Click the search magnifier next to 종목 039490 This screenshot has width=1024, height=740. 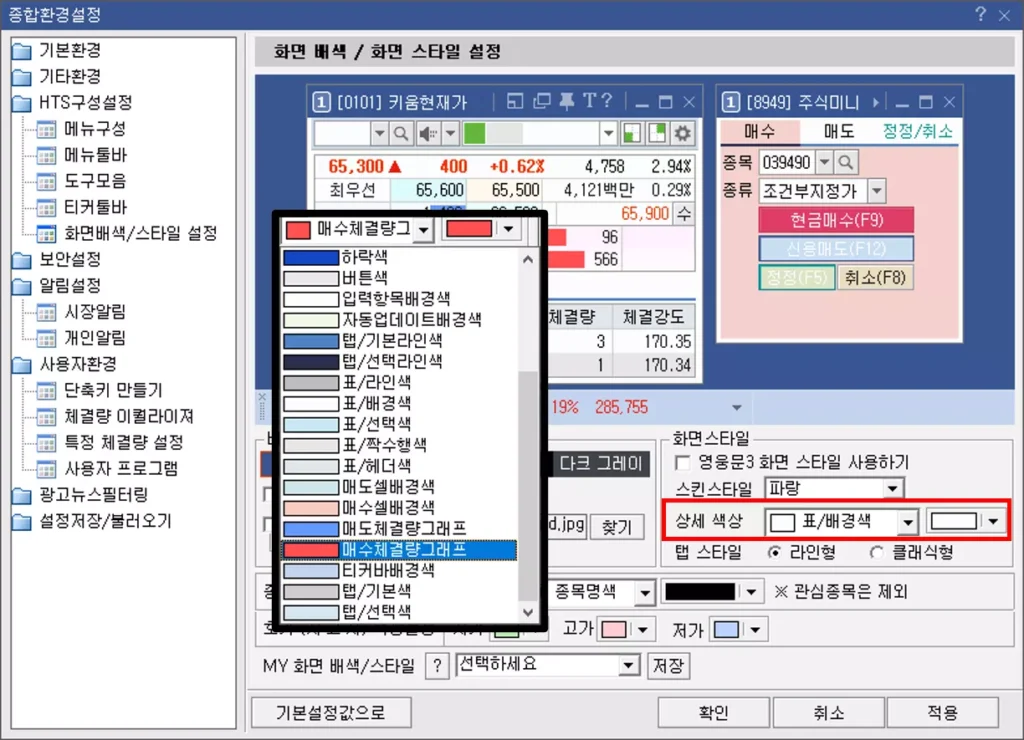point(846,162)
